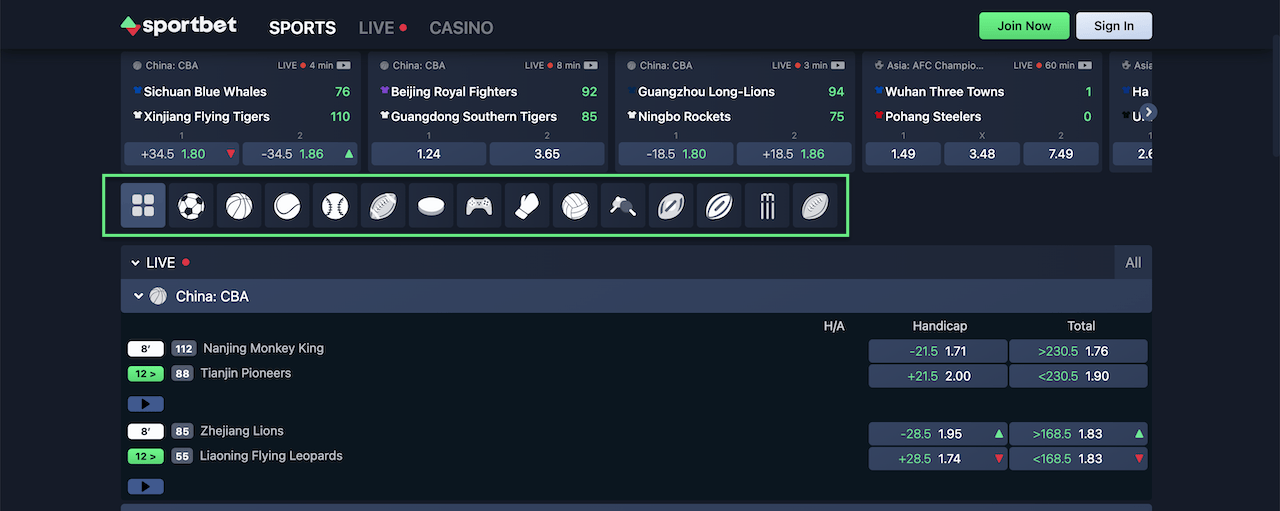Select Nanjing Monkey King -21.5 handicap 1.71
Screen dimensions: 1280x511
[x=938, y=351]
